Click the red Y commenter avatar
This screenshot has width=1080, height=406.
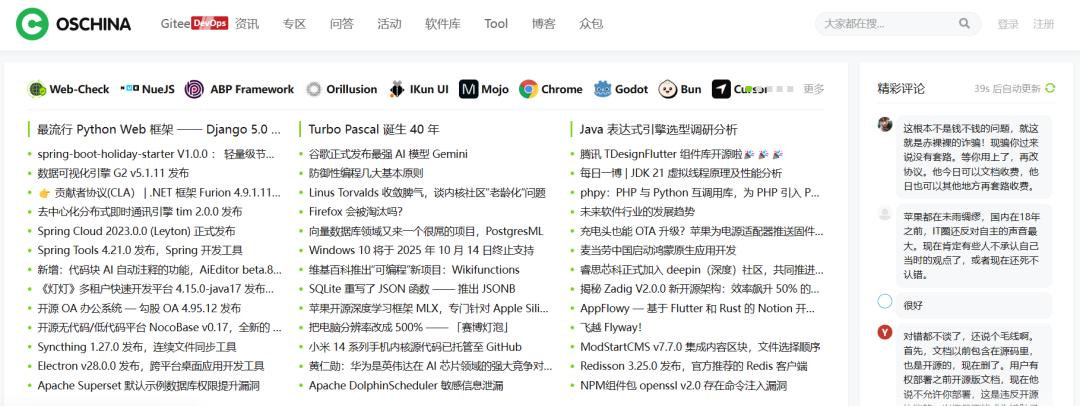point(885,333)
